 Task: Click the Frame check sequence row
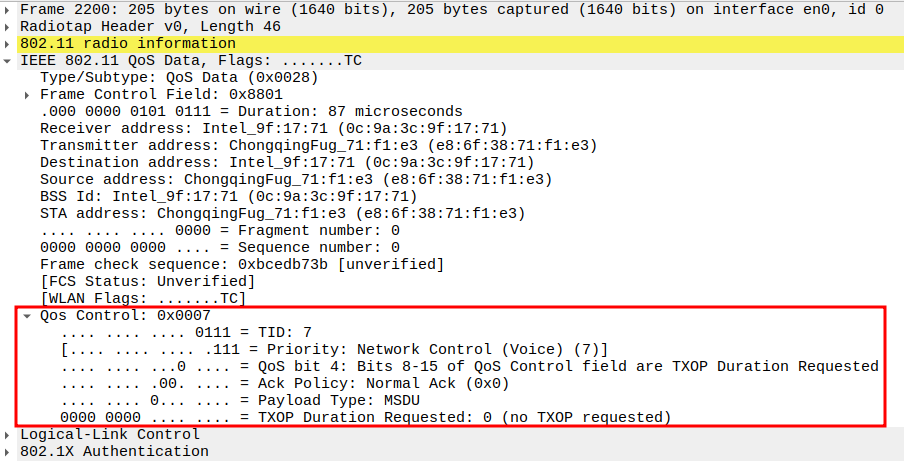click(241, 264)
